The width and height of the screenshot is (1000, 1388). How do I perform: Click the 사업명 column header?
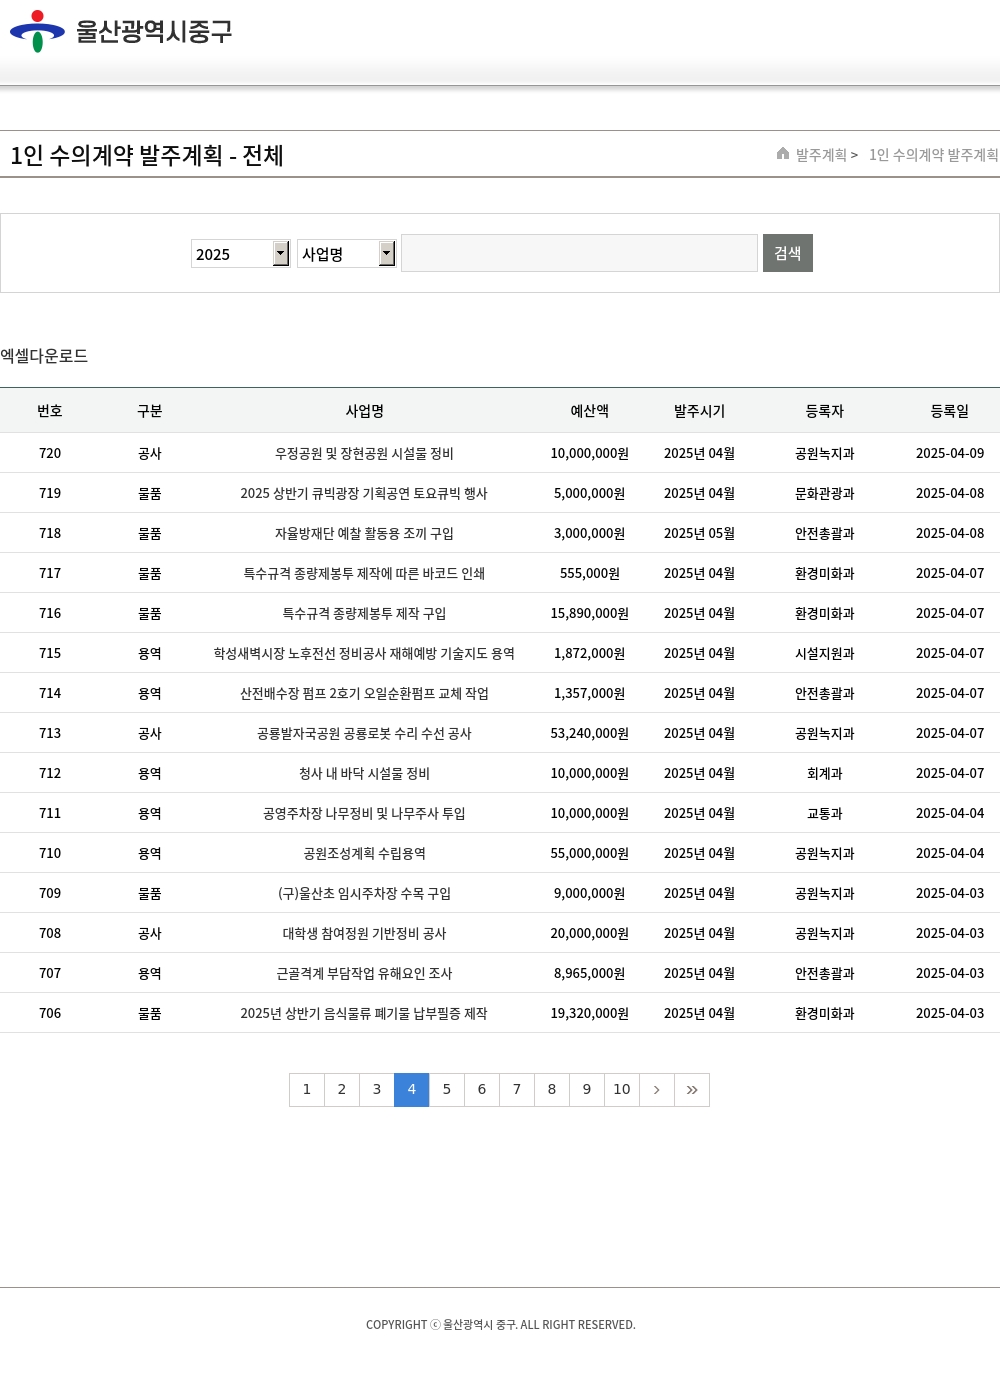point(364,411)
